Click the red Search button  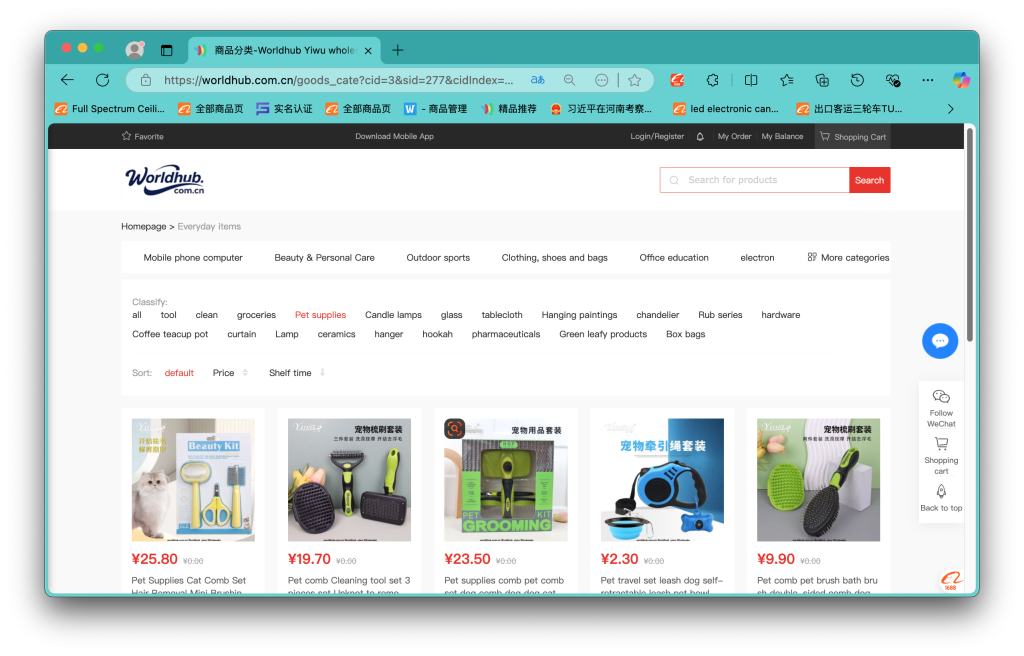pyautogui.click(x=869, y=180)
